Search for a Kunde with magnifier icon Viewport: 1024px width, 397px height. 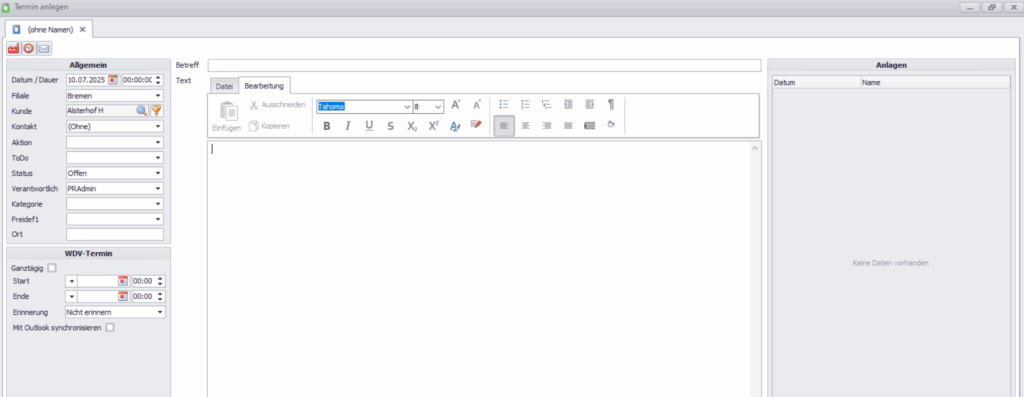pyautogui.click(x=142, y=111)
